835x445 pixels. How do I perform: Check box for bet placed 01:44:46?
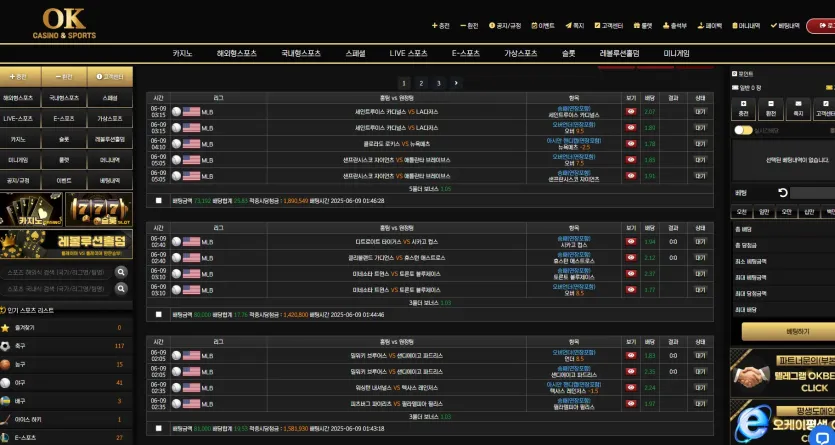click(x=158, y=315)
